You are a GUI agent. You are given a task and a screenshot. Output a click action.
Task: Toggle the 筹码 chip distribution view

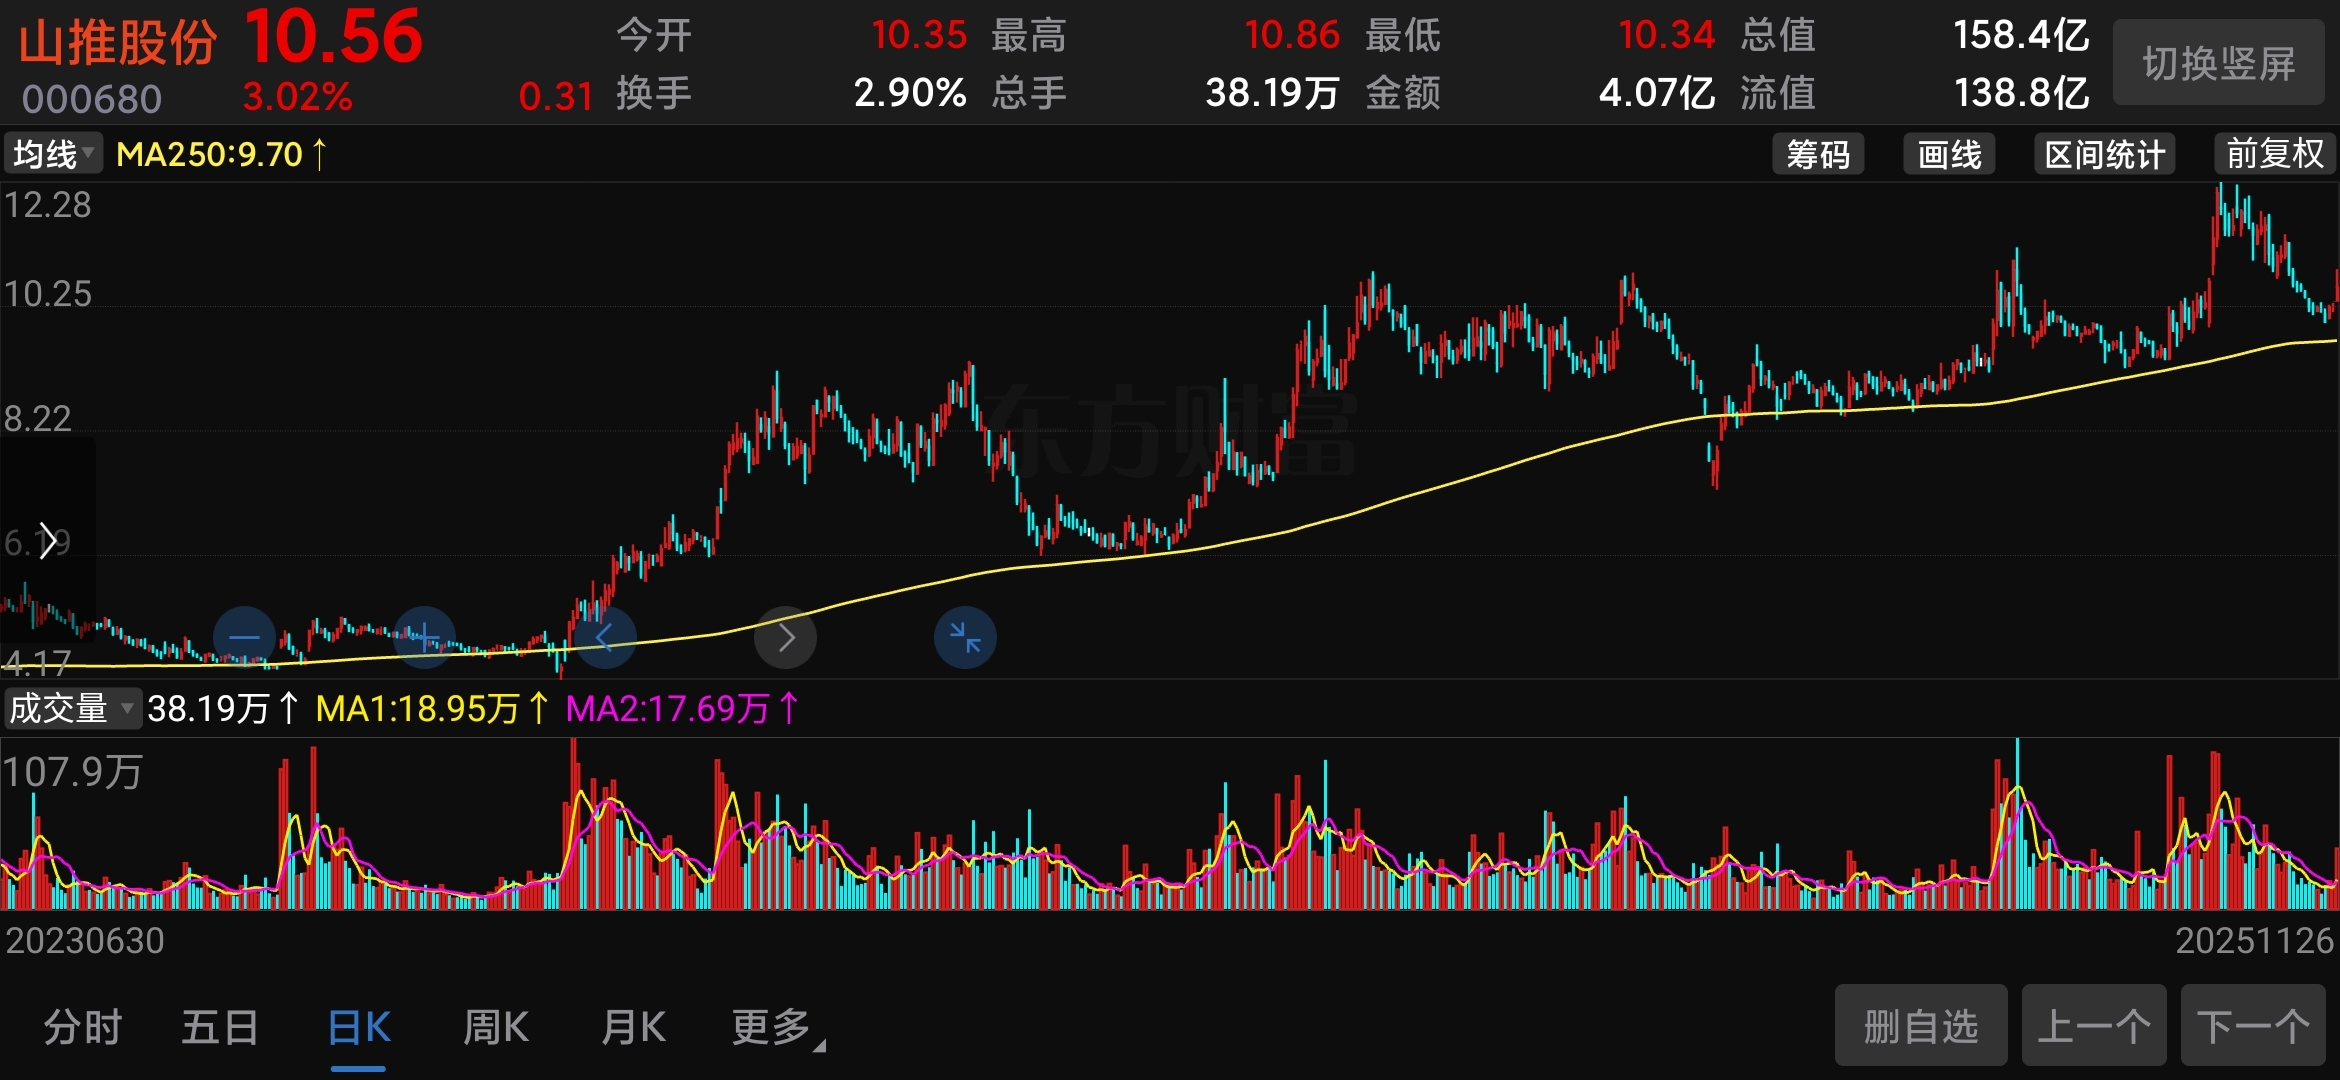1817,154
